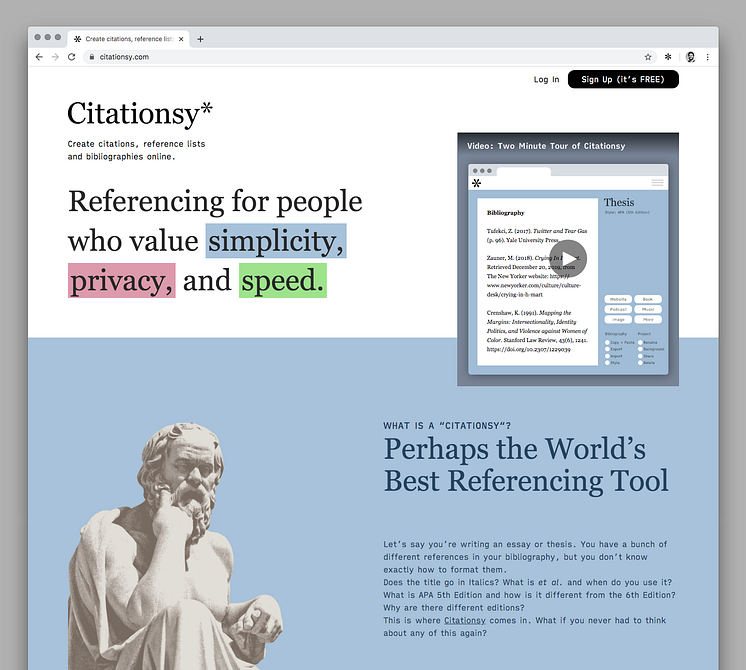This screenshot has width=746, height=670.
Task: Click the Image pill in video preview
Action: (x=618, y=320)
